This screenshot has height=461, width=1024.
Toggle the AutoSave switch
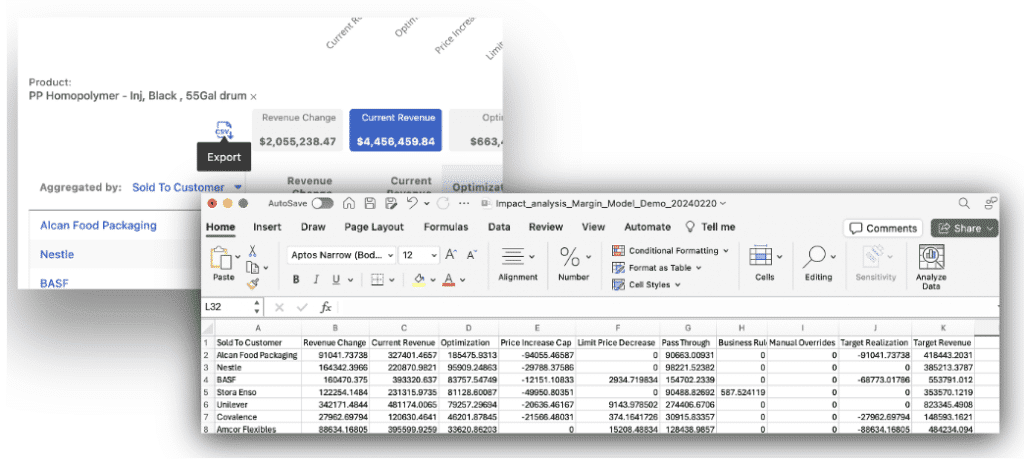point(322,203)
